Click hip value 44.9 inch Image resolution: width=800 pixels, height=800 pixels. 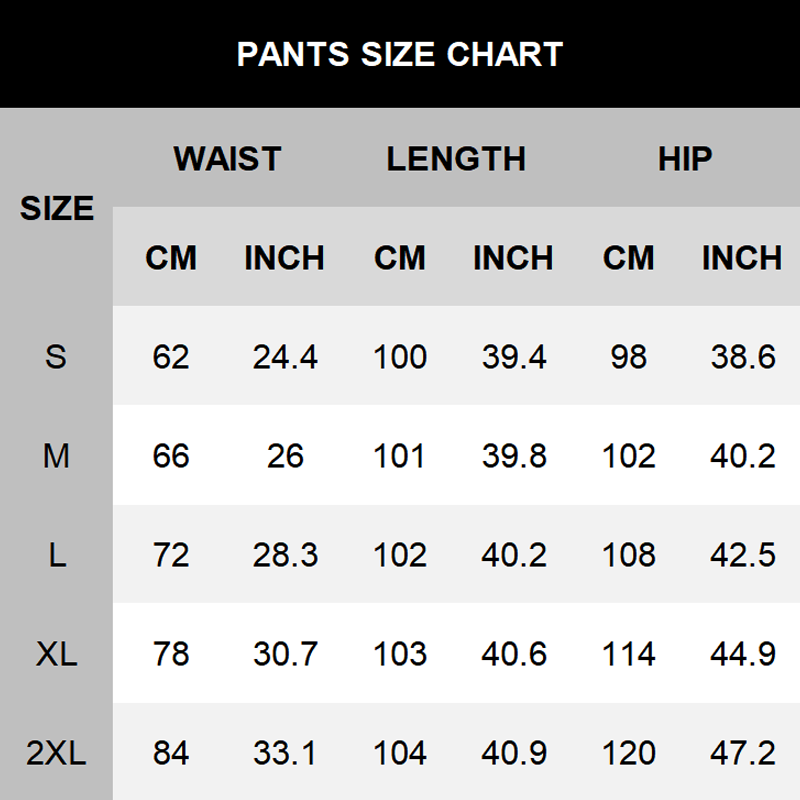pos(743,654)
